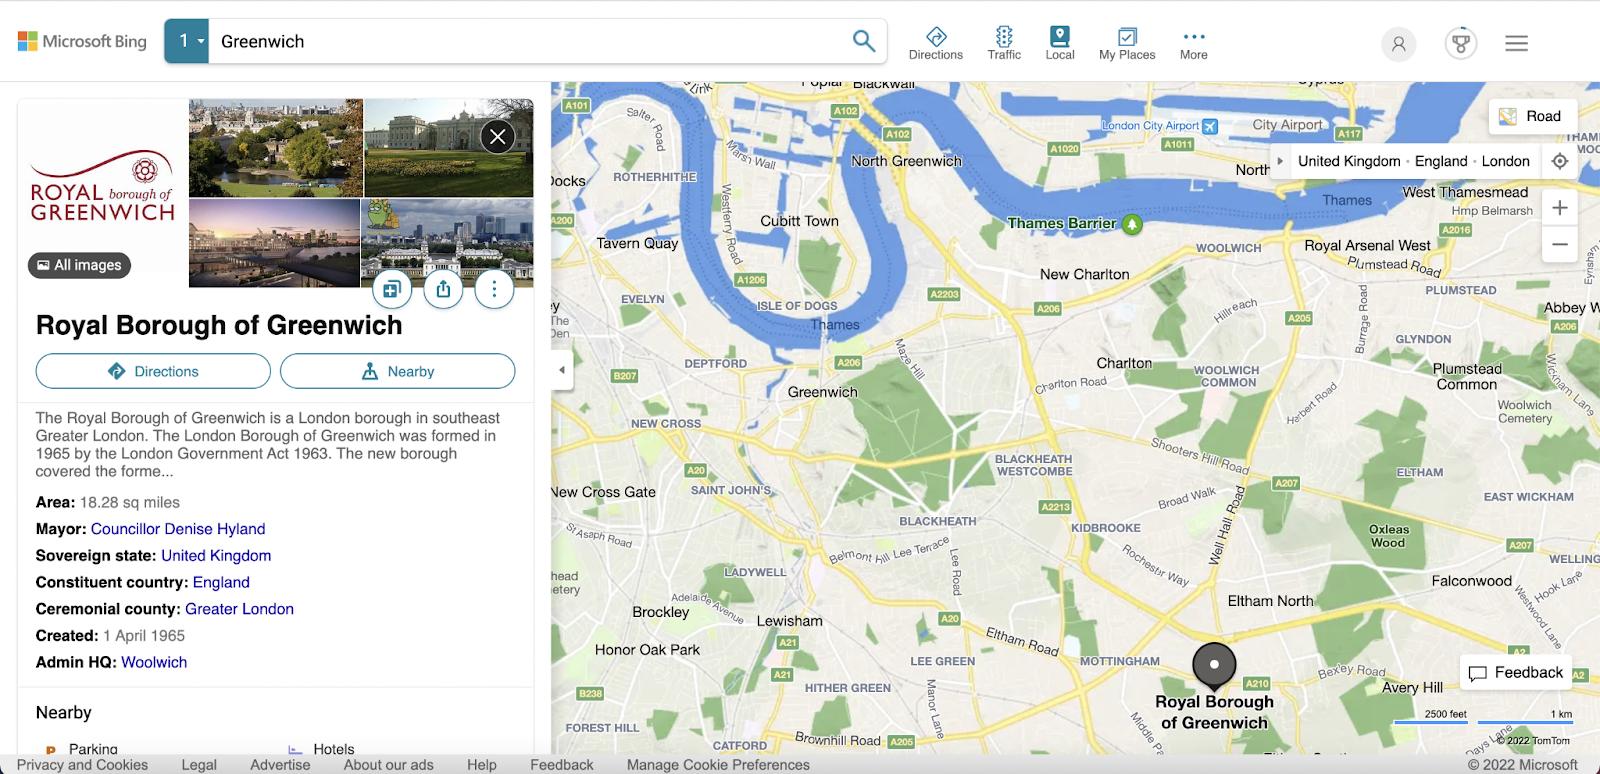Open the Feedback footer link
This screenshot has width=1600, height=774.
pyautogui.click(x=562, y=765)
